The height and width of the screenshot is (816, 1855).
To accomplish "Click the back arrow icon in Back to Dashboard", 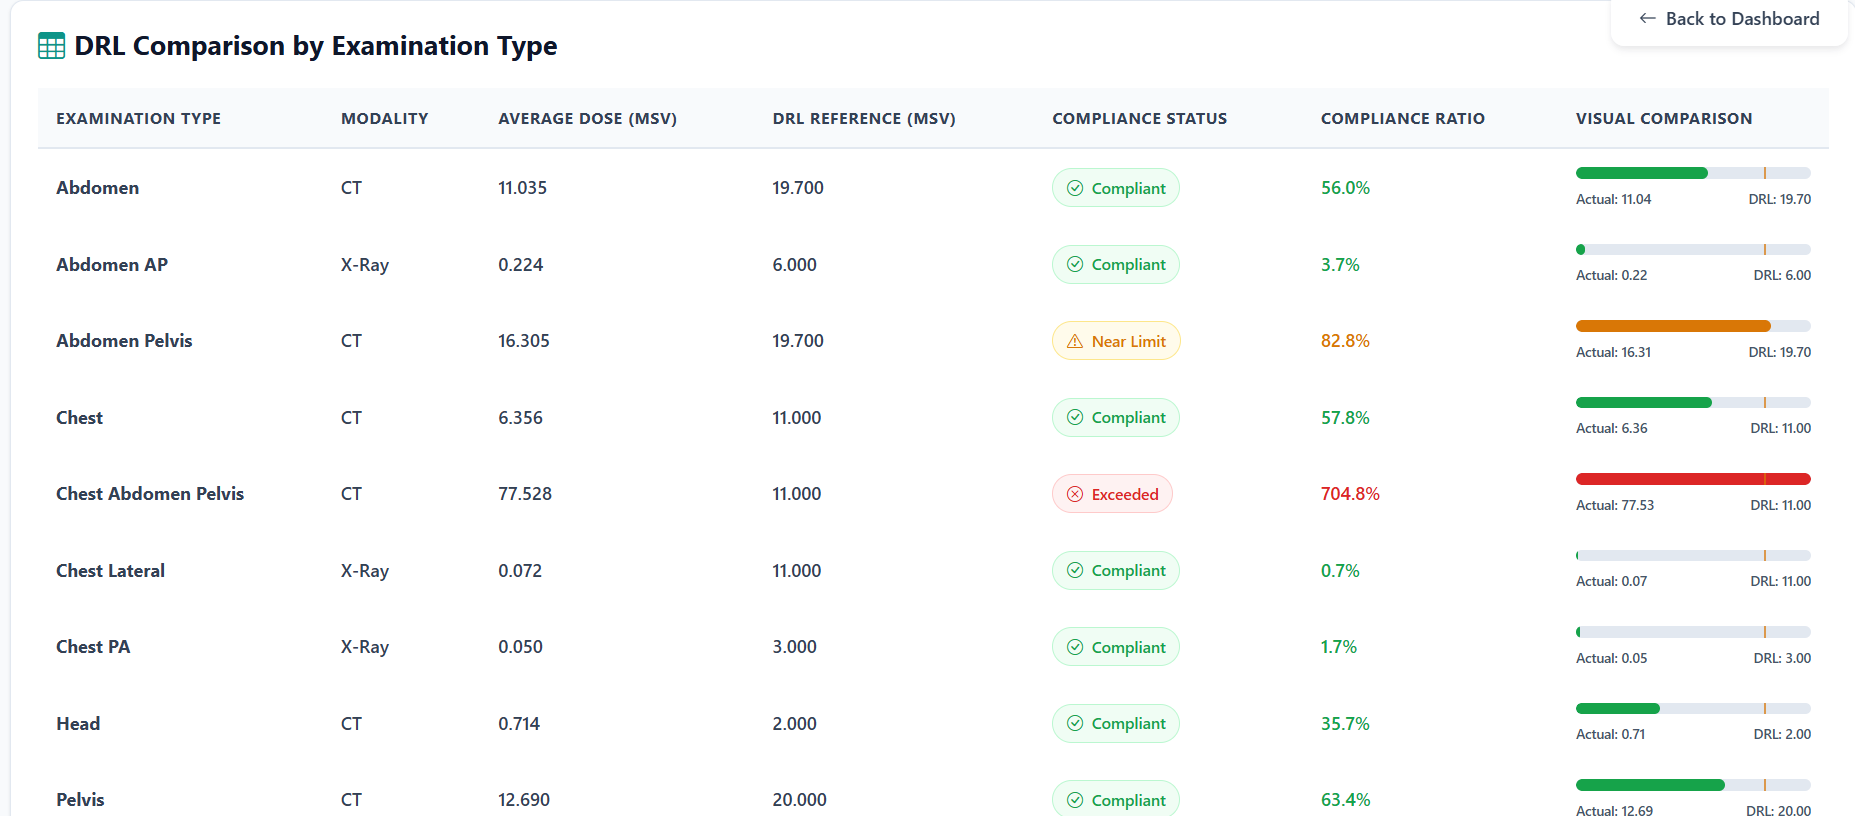I will (1647, 19).
